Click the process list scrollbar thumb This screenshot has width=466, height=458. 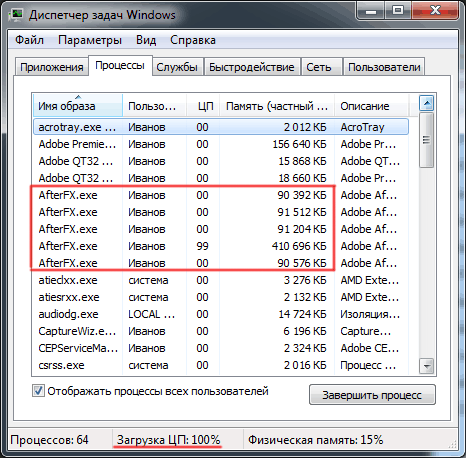pos(427,140)
